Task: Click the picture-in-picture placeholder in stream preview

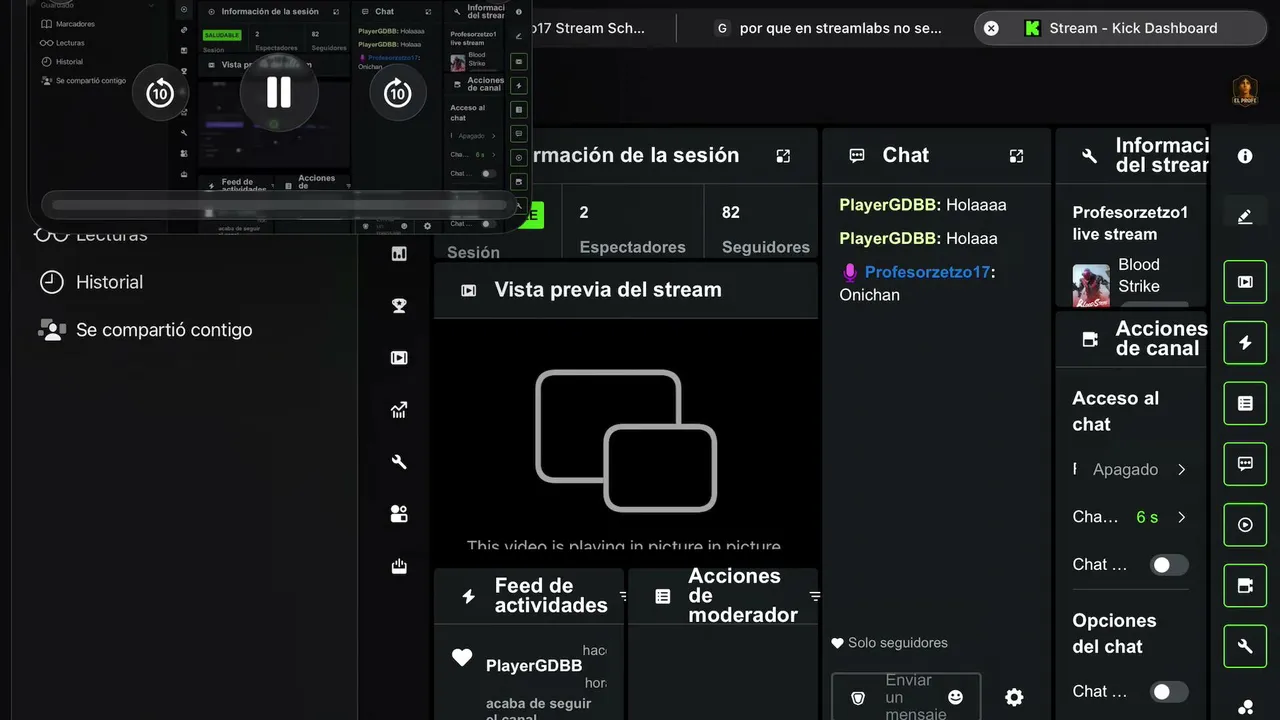Action: 626,440
